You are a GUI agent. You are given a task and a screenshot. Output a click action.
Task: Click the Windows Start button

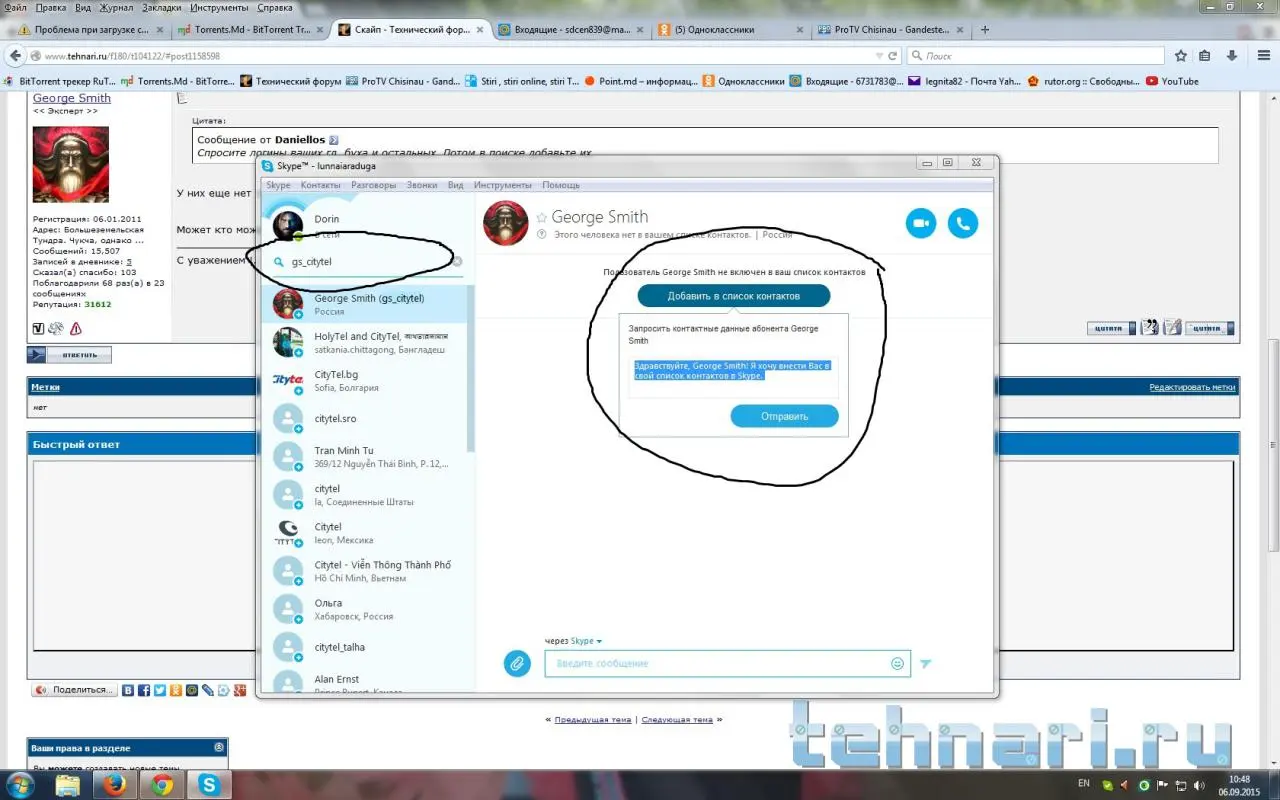point(20,785)
